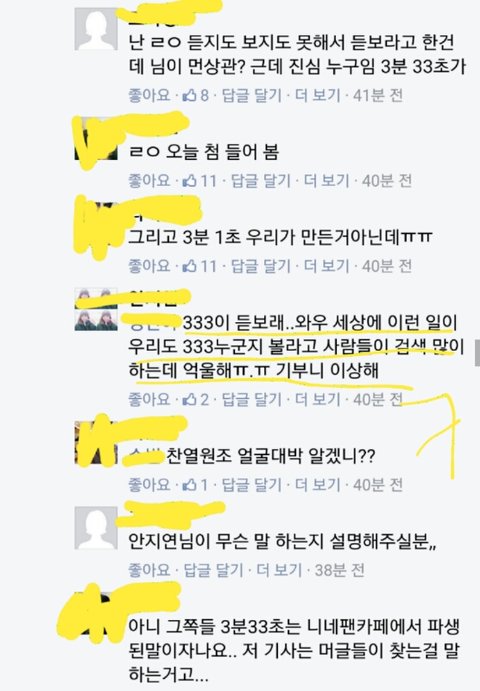Screen dimensions: 480x691
Task: Open default avatar beside 안지연님이 comment
Action: pos(96,528)
